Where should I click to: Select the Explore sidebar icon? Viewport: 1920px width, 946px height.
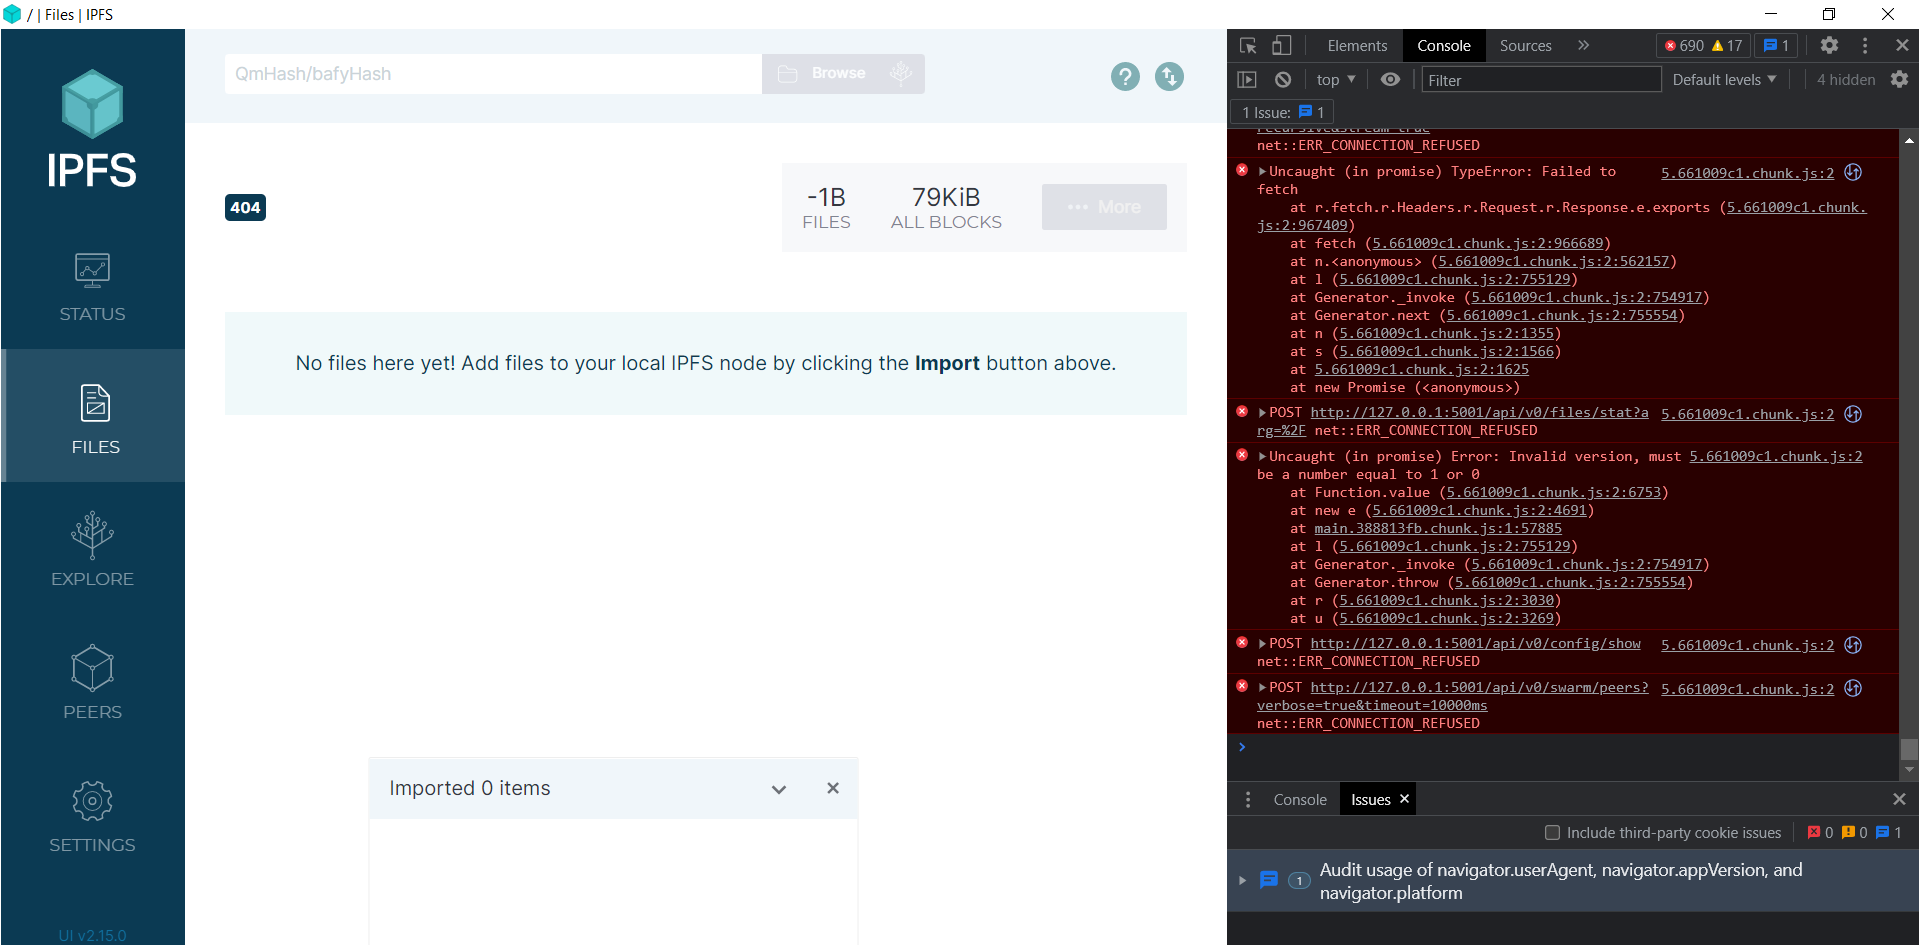click(92, 535)
